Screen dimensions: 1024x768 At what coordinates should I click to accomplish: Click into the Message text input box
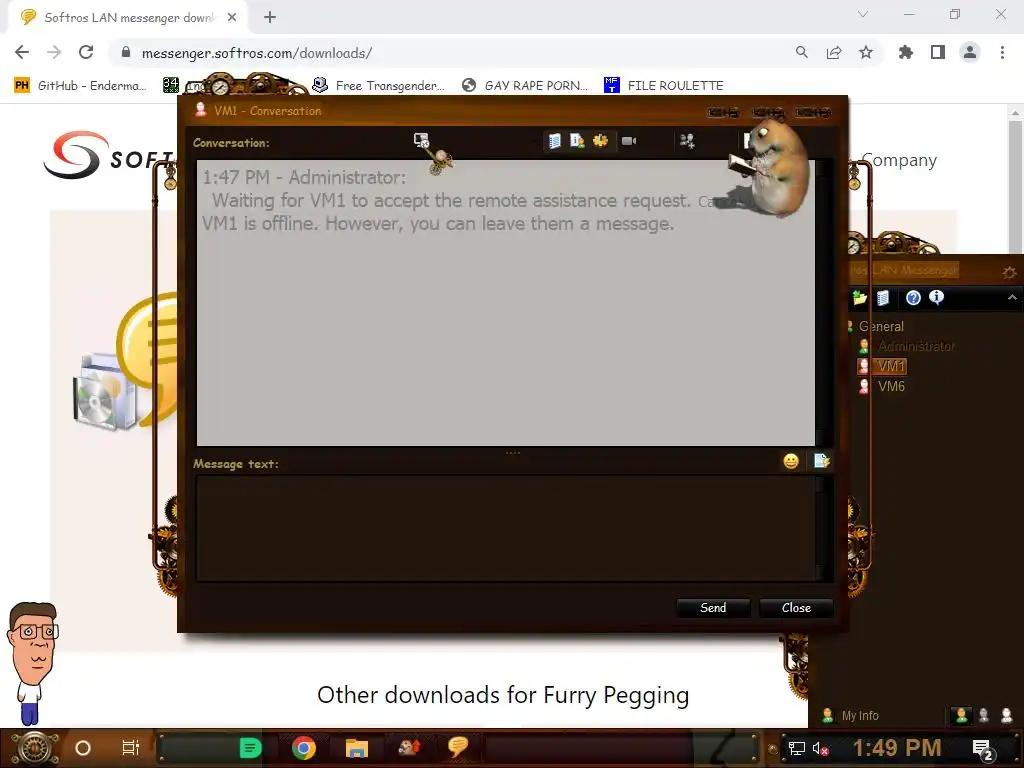pyautogui.click(x=506, y=528)
